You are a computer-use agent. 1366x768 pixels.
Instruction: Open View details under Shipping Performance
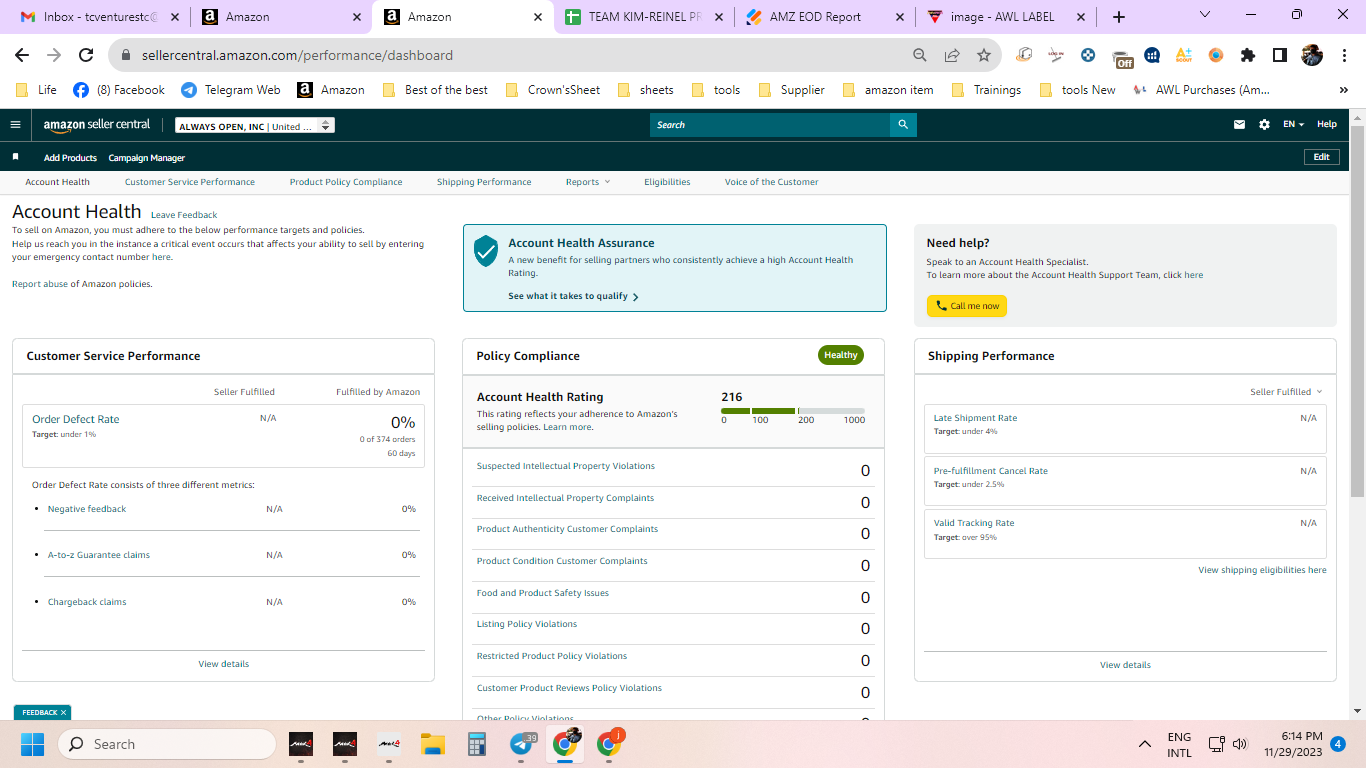1125,665
